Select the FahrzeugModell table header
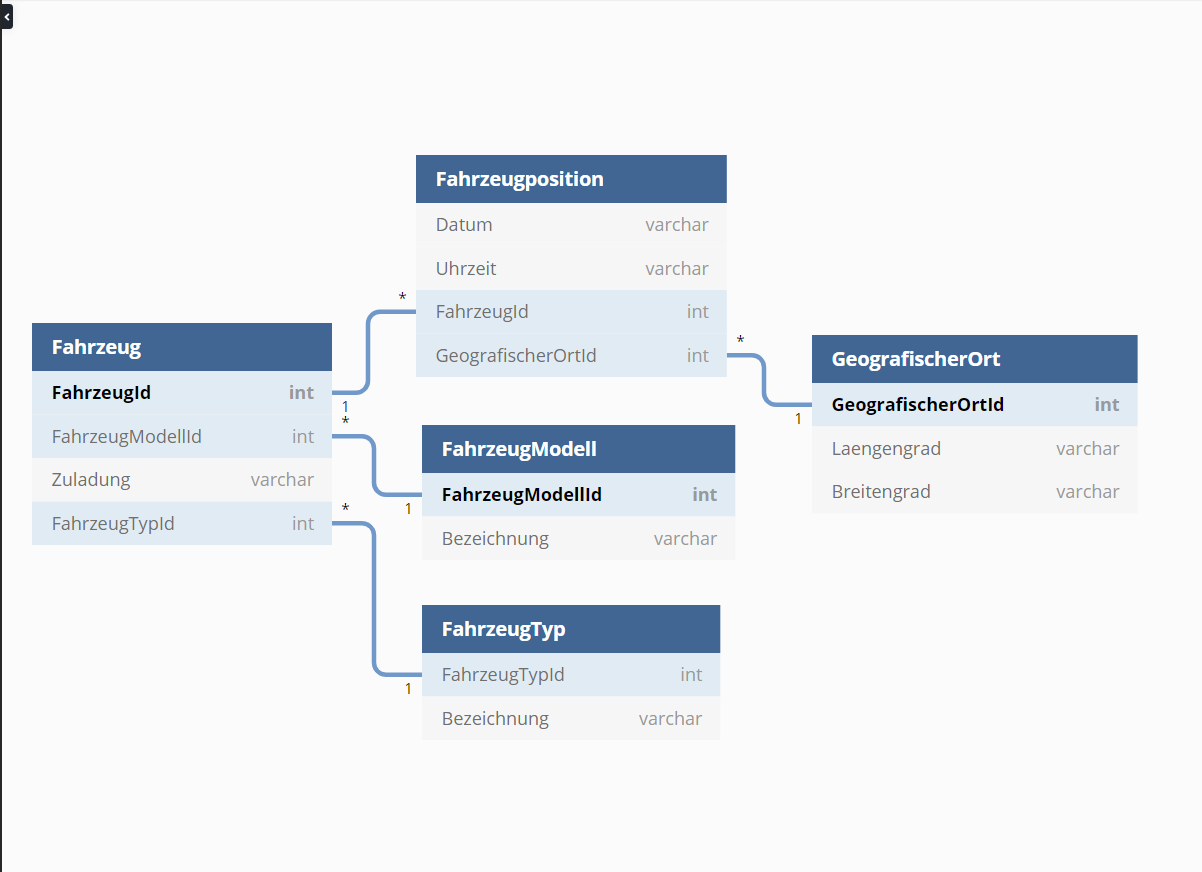This screenshot has height=872, width=1202. (x=578, y=449)
